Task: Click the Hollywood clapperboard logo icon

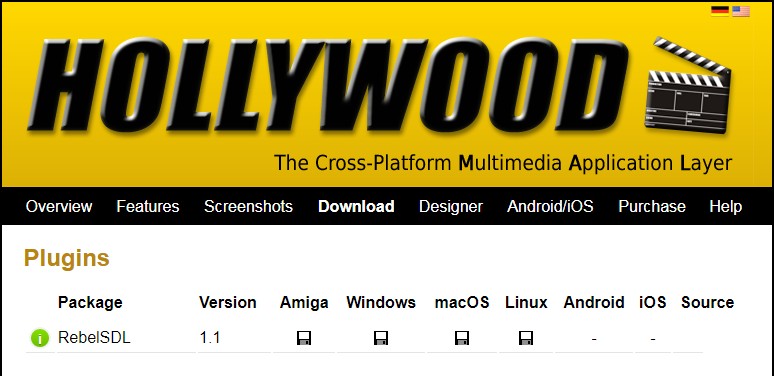Action: (x=688, y=85)
